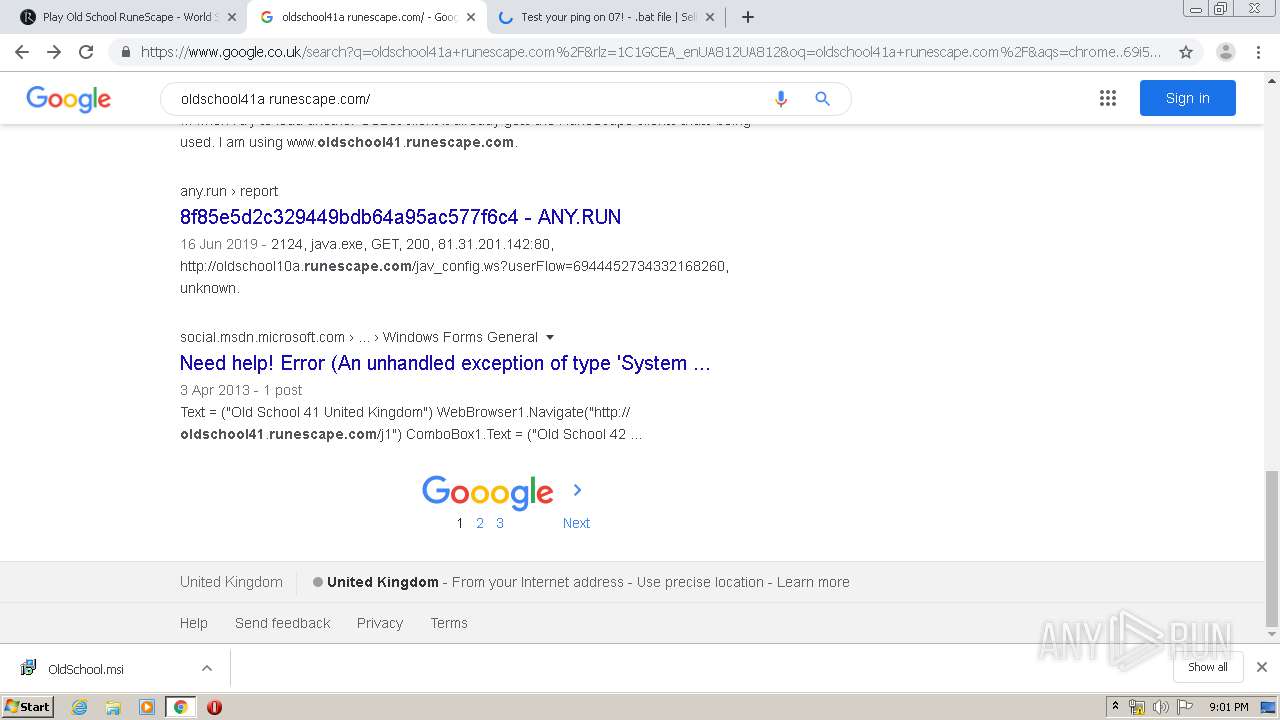Go to next results page chevron
Viewport: 1280px width, 720px height.
point(577,490)
